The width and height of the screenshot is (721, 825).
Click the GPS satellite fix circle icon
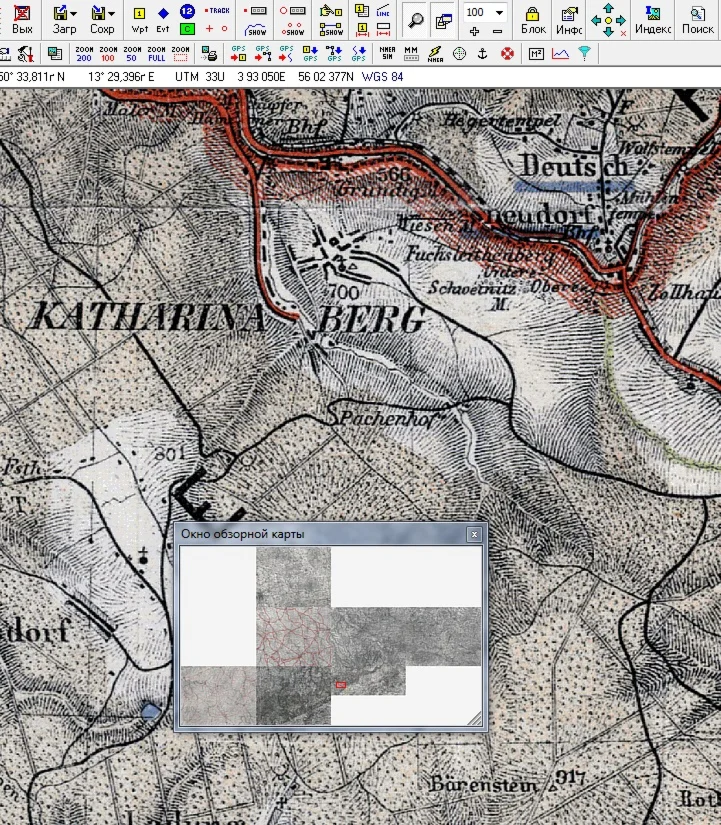pos(459,53)
